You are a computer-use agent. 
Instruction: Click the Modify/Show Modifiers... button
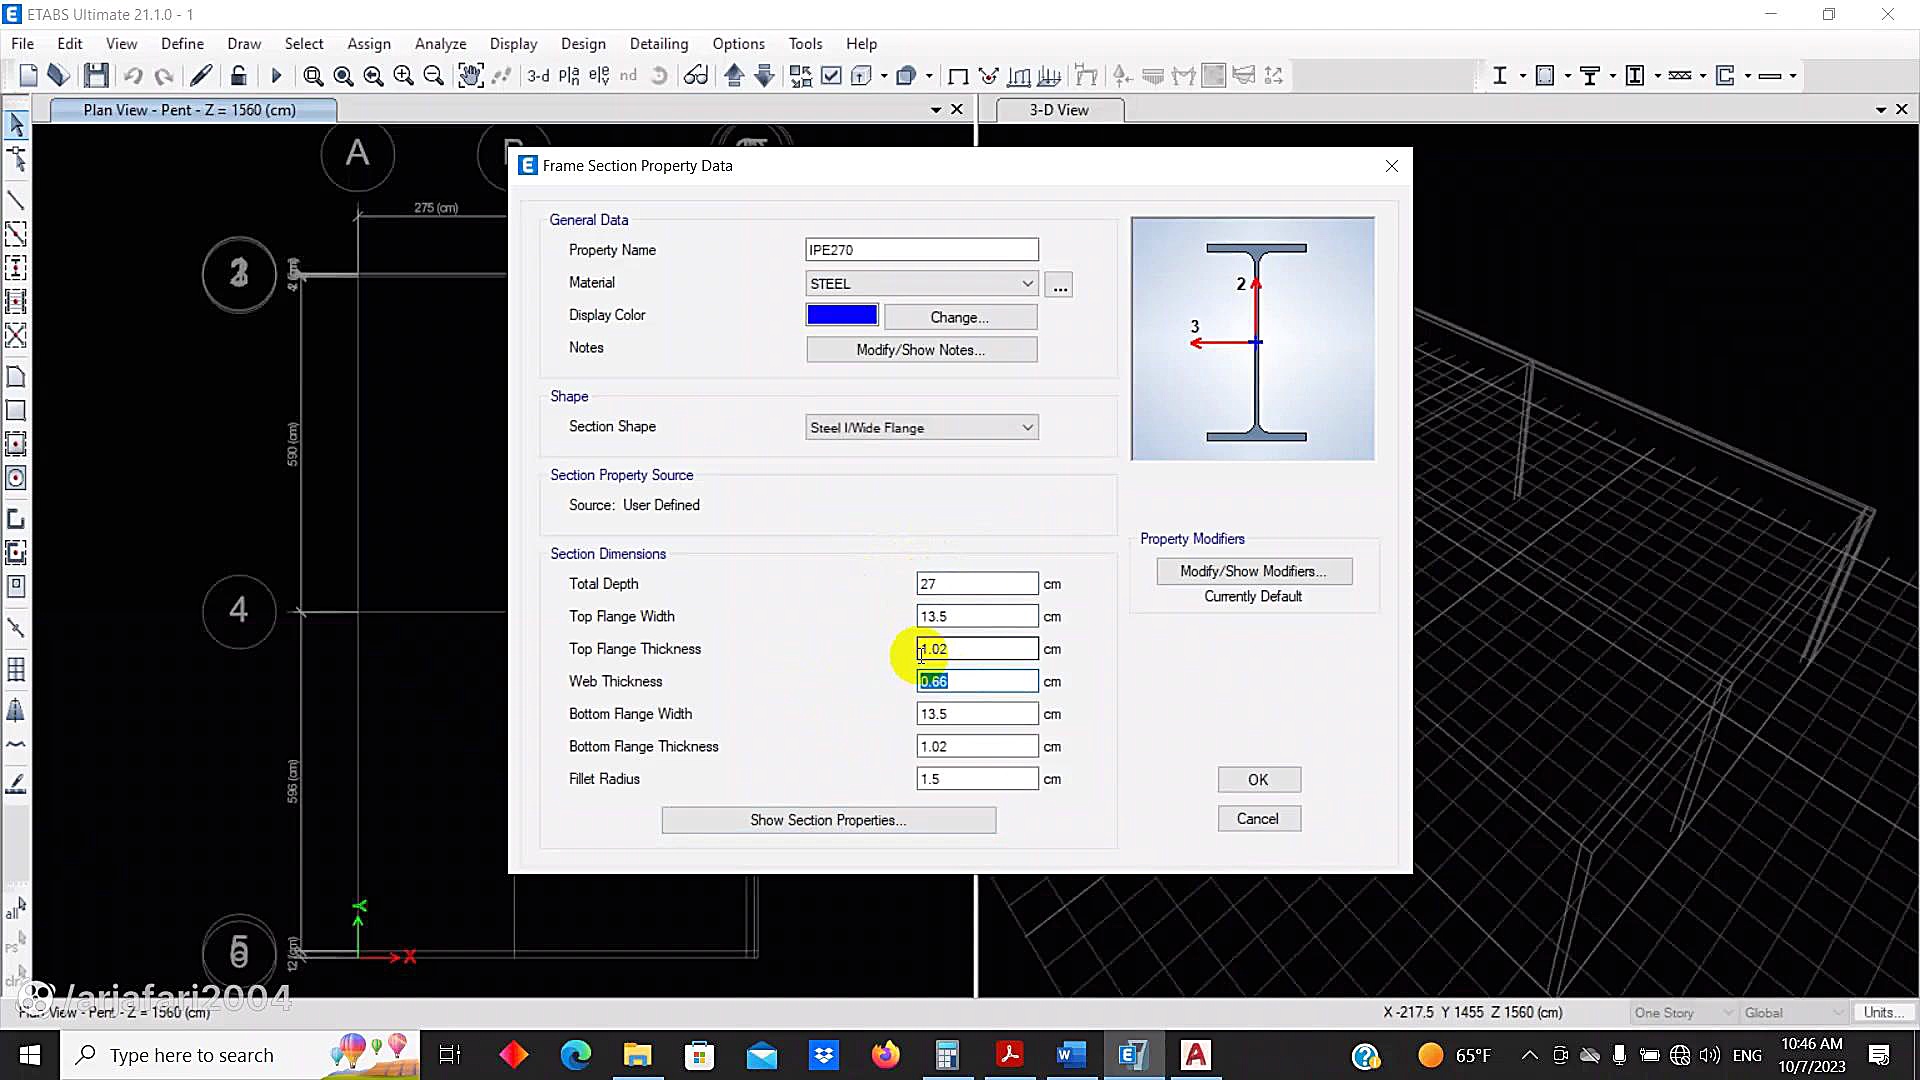point(1254,571)
